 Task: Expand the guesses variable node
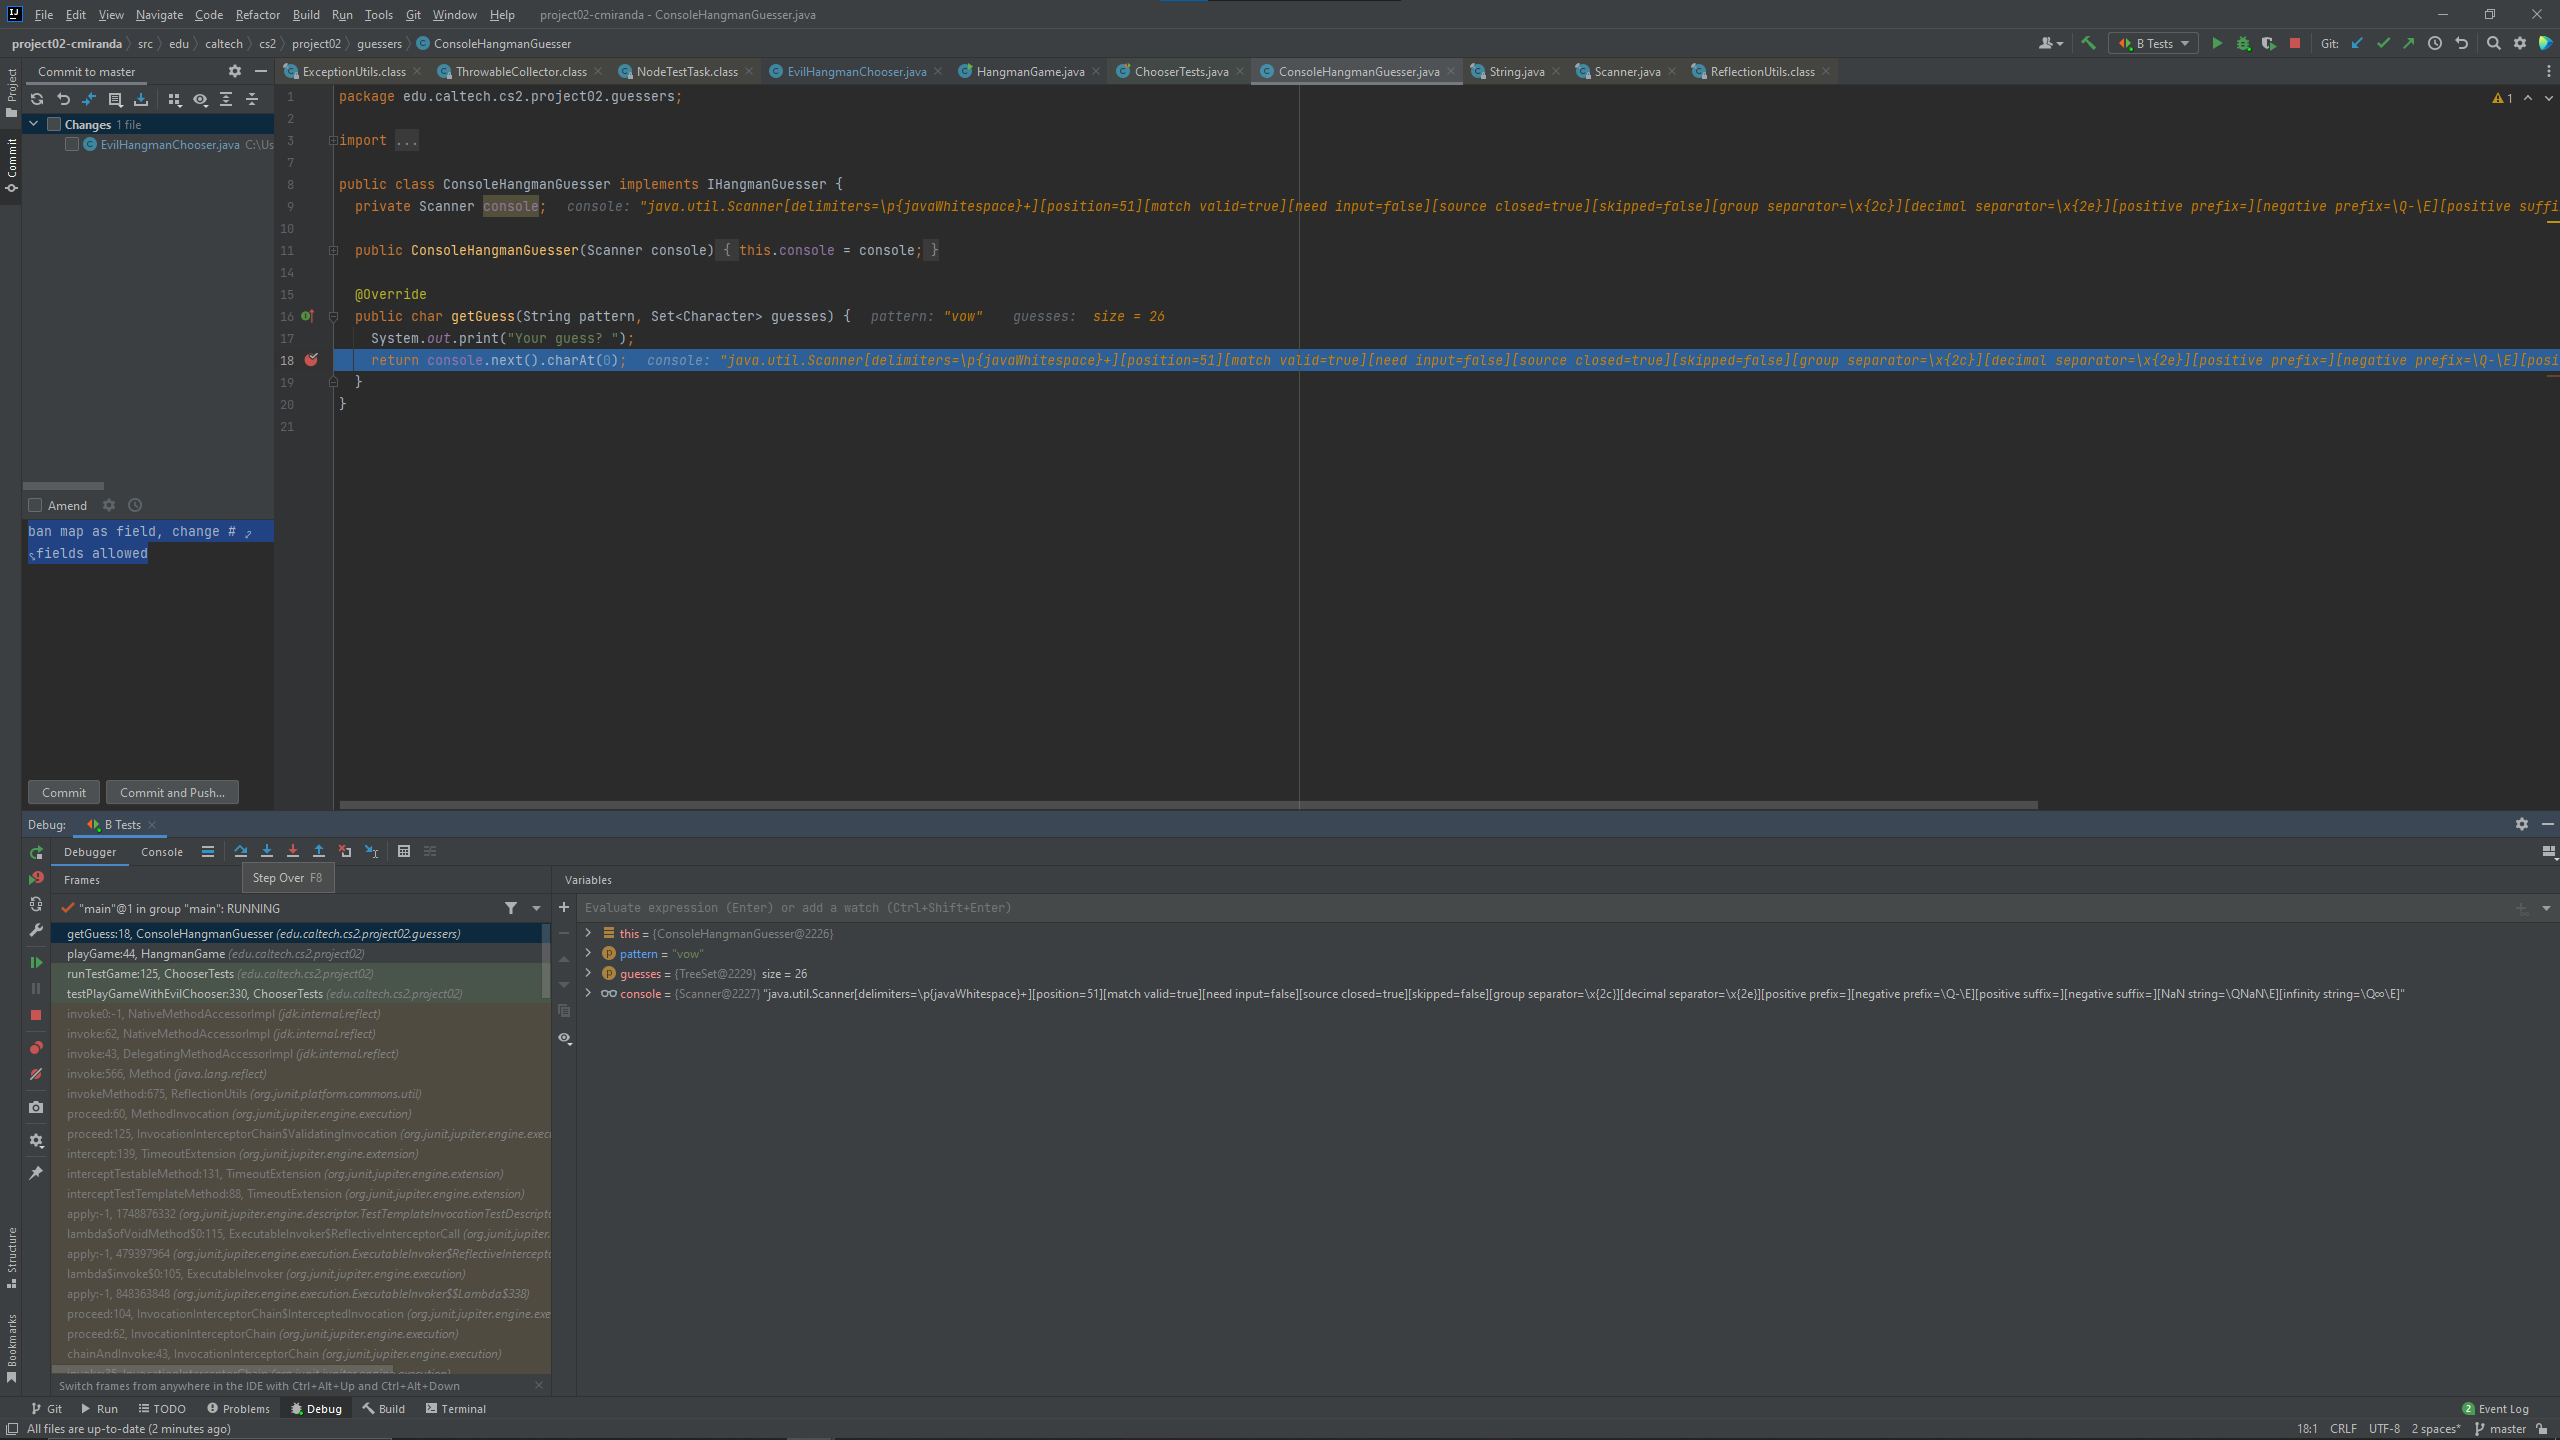(588, 974)
